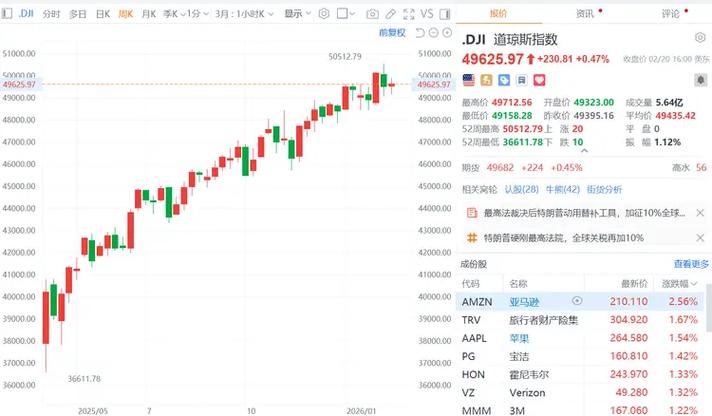
Task: Add .DJI to favorites heart icon
Action: point(539,80)
